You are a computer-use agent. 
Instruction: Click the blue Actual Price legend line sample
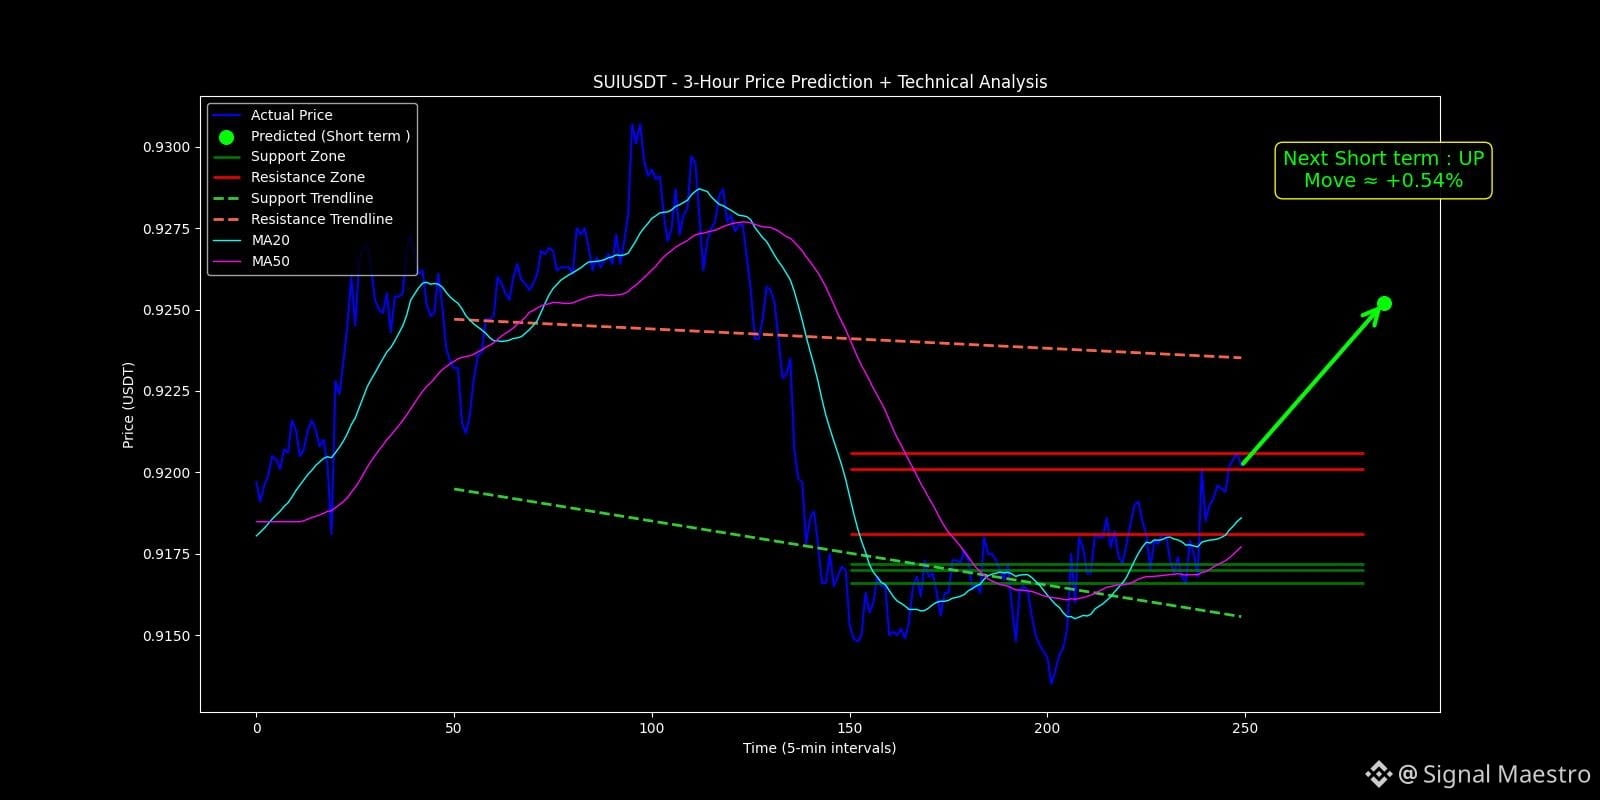pyautogui.click(x=227, y=115)
